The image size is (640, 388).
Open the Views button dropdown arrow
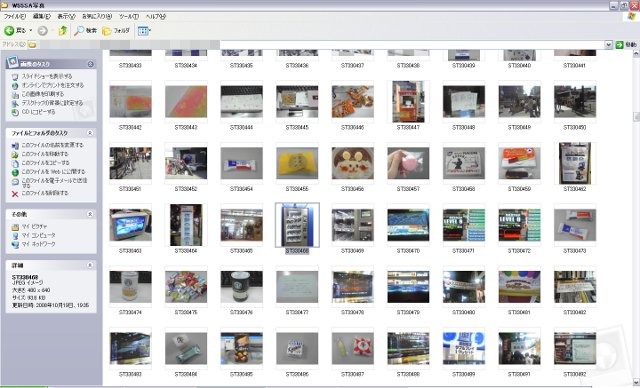tap(150, 31)
